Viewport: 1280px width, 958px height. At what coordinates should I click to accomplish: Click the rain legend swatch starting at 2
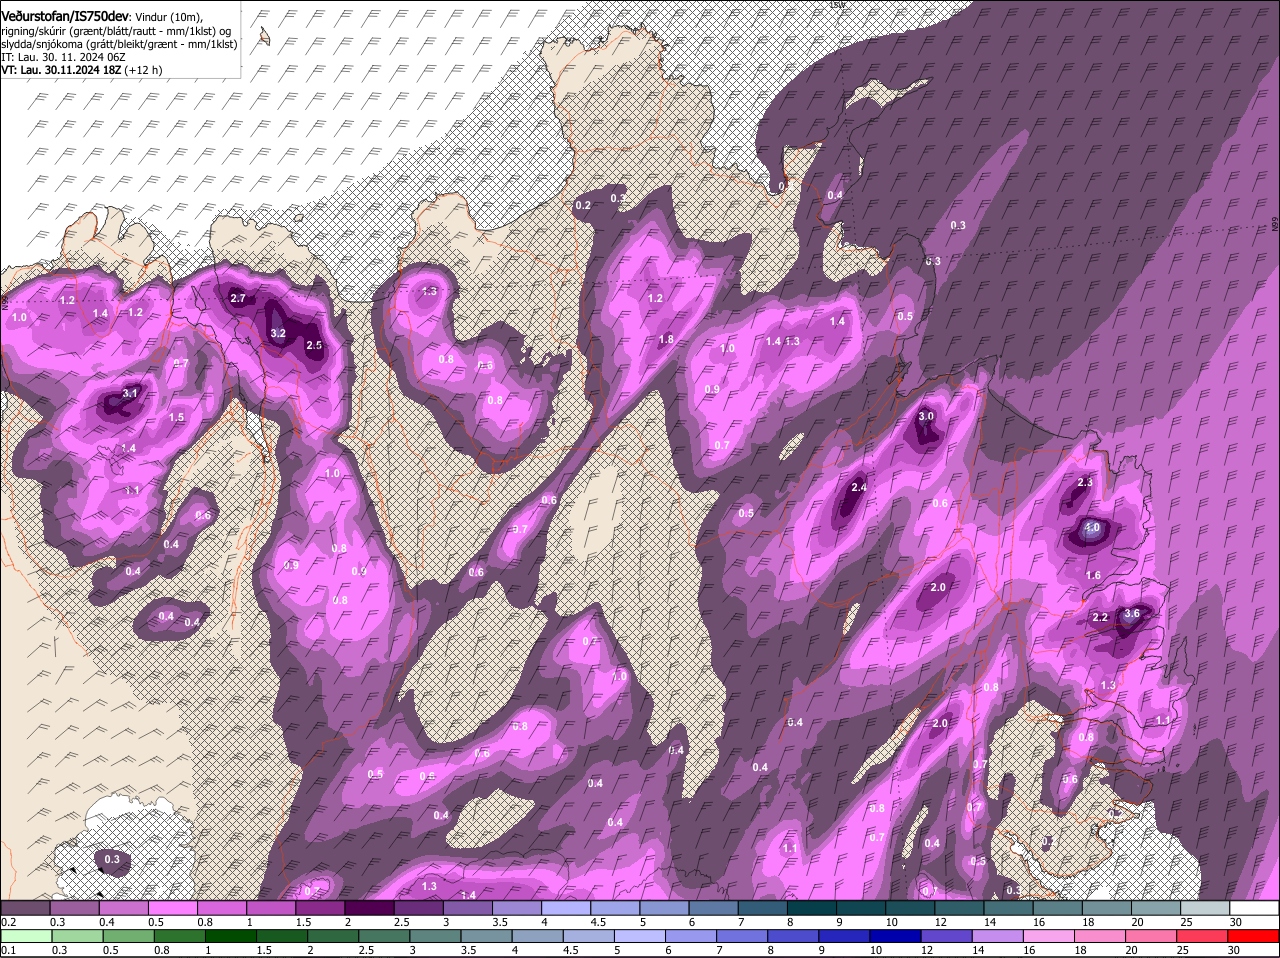point(334,936)
